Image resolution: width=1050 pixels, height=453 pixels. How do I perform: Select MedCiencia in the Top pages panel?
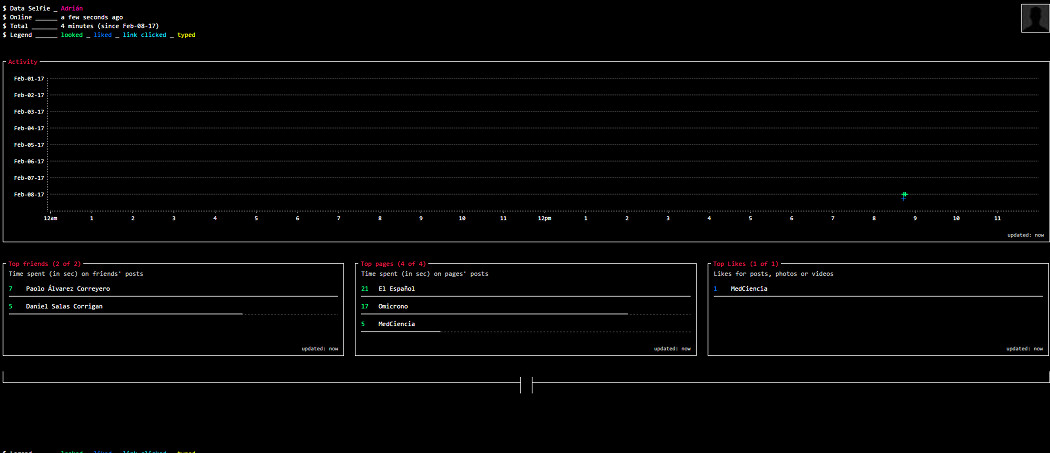396,324
